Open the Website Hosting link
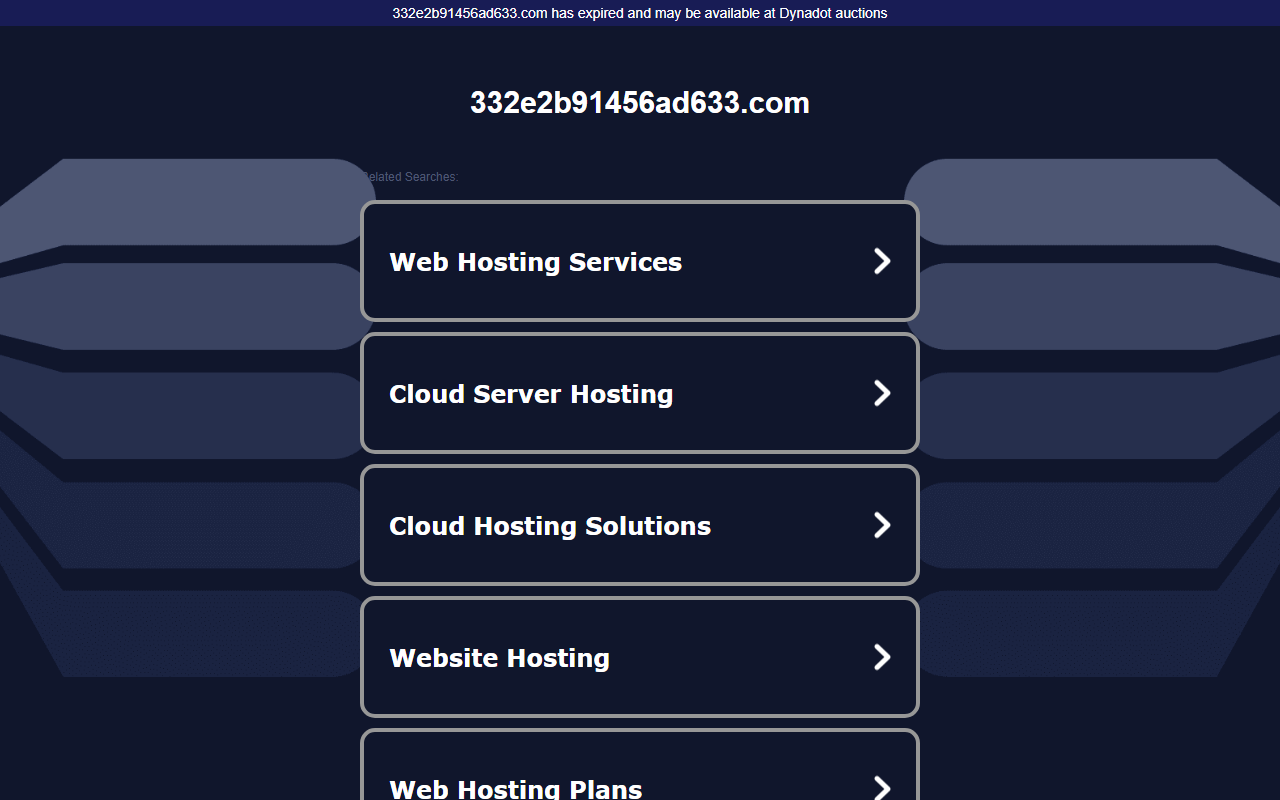 pos(640,657)
